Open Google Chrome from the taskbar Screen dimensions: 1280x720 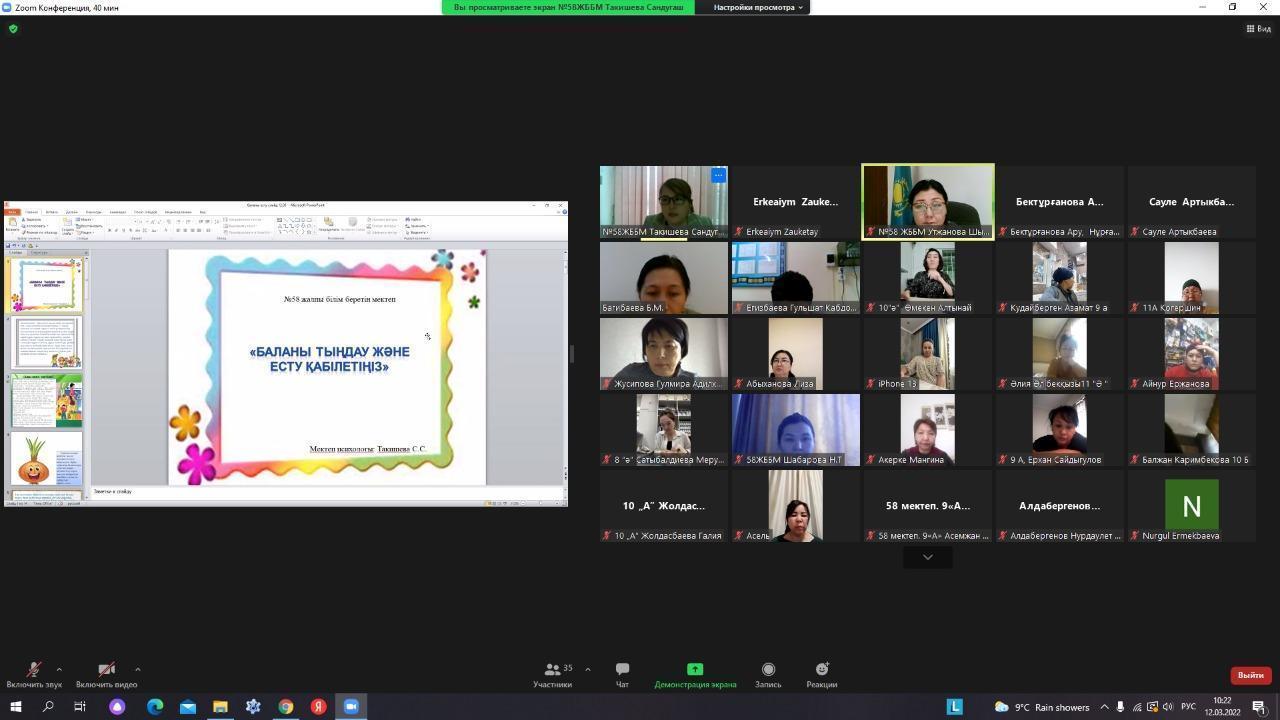click(286, 707)
